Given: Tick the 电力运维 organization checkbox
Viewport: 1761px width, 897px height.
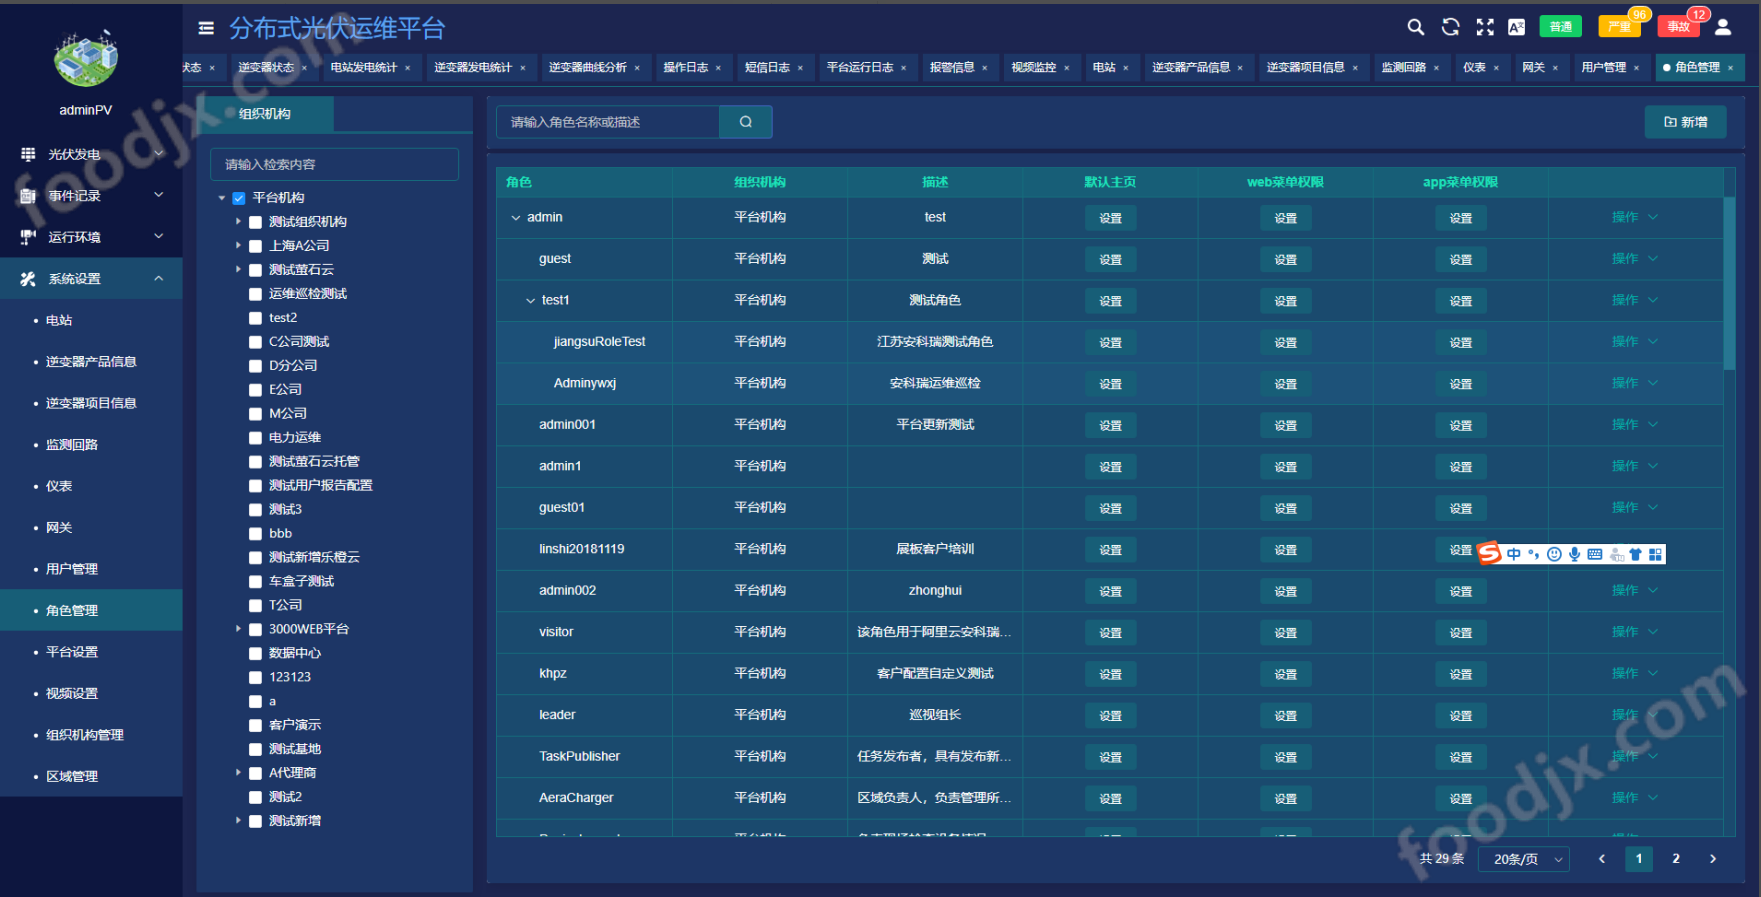Looking at the screenshot, I should [x=256, y=438].
